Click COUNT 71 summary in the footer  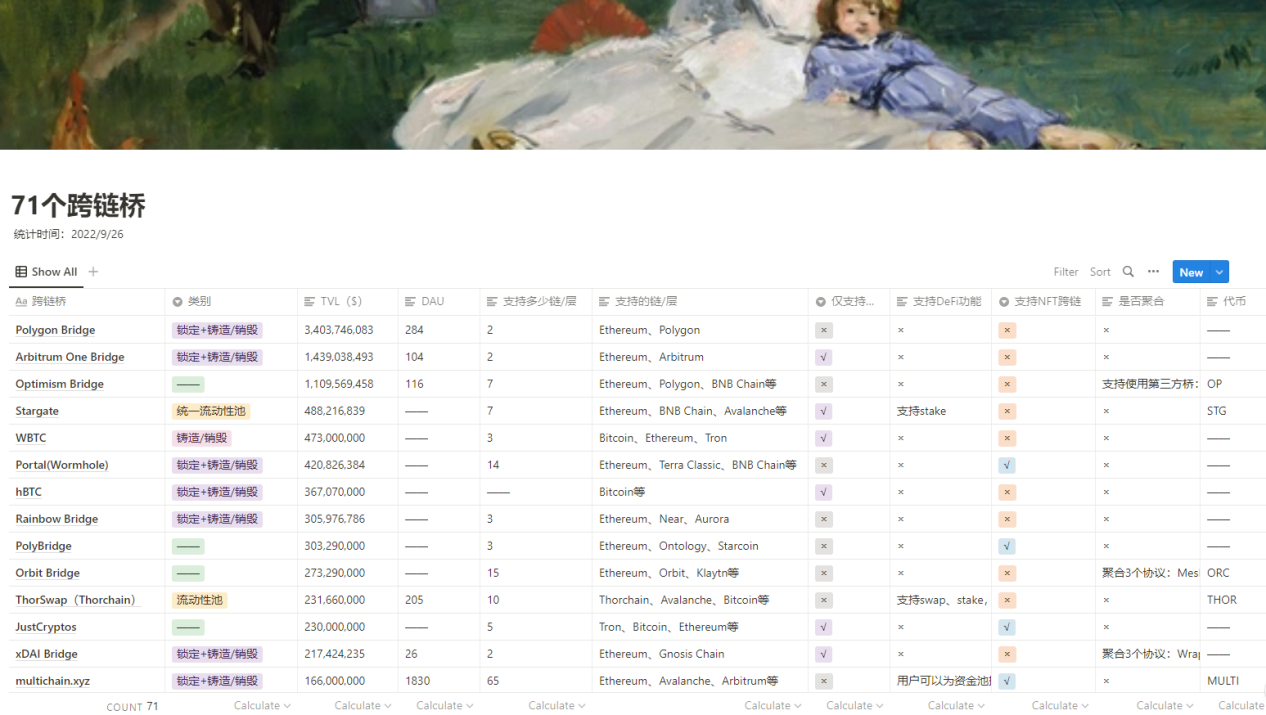pos(132,706)
